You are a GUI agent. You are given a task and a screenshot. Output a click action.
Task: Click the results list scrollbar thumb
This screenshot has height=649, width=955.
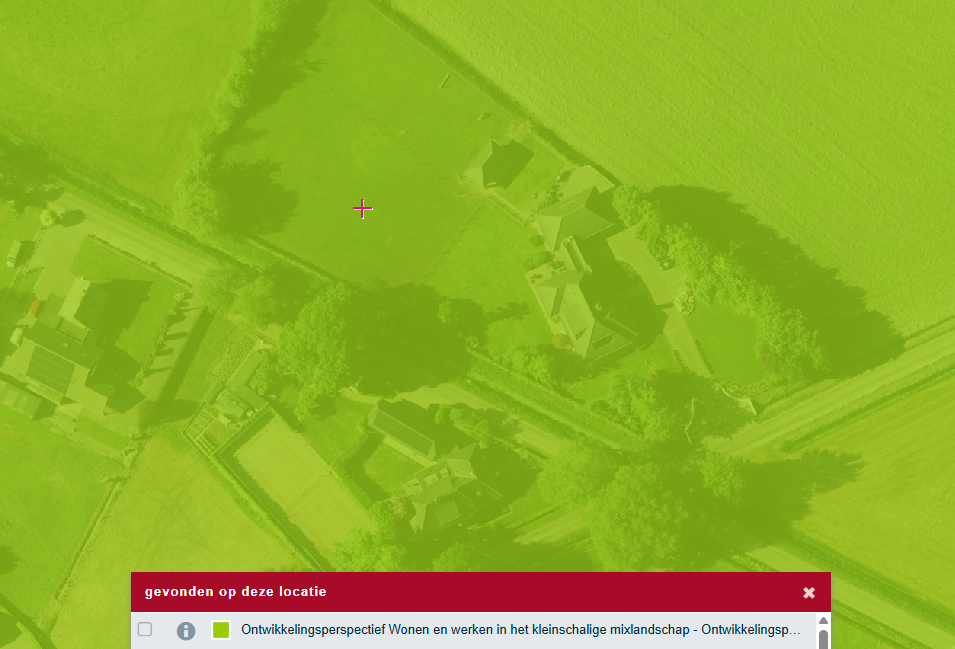[x=823, y=639]
